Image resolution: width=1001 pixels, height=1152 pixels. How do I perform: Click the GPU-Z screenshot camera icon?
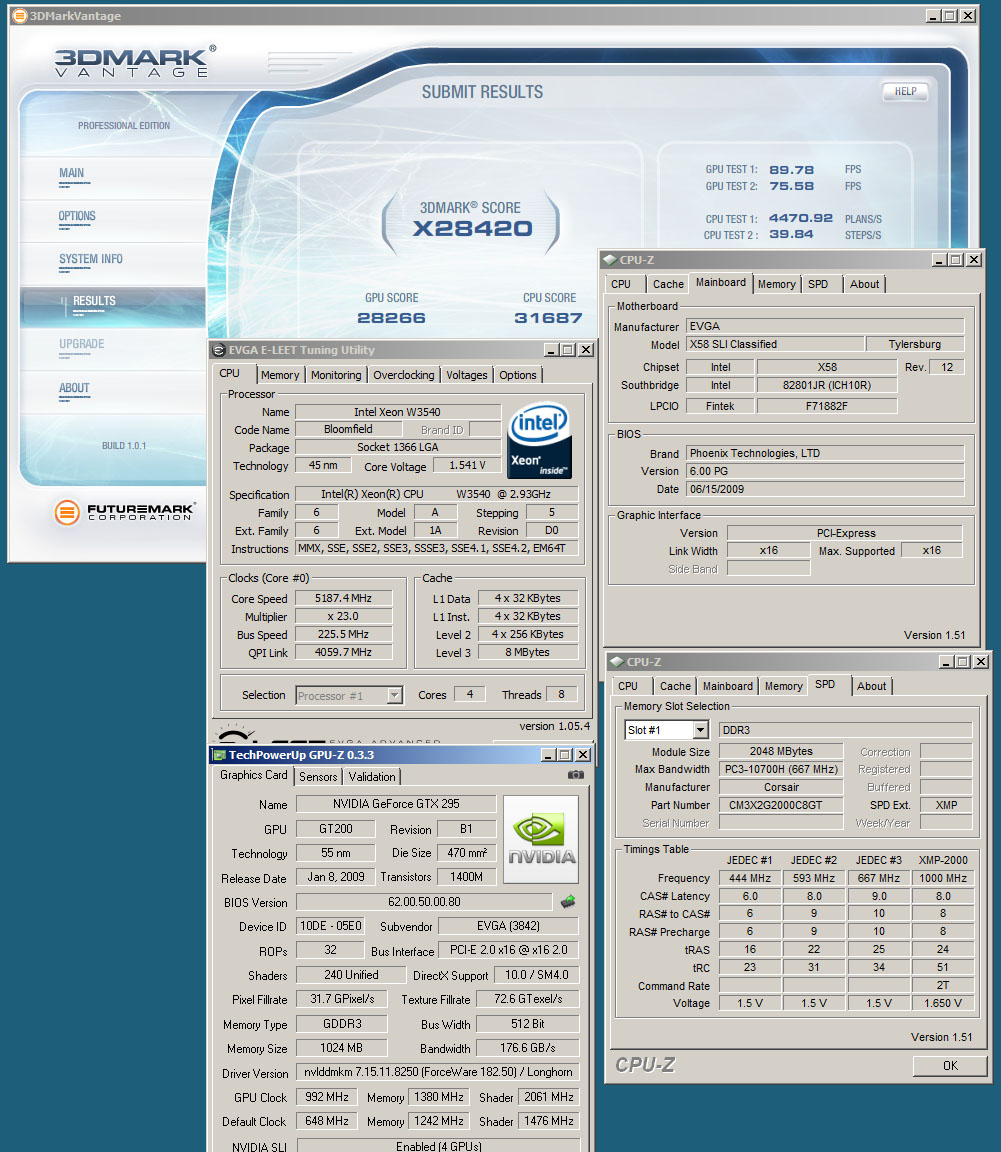point(575,775)
